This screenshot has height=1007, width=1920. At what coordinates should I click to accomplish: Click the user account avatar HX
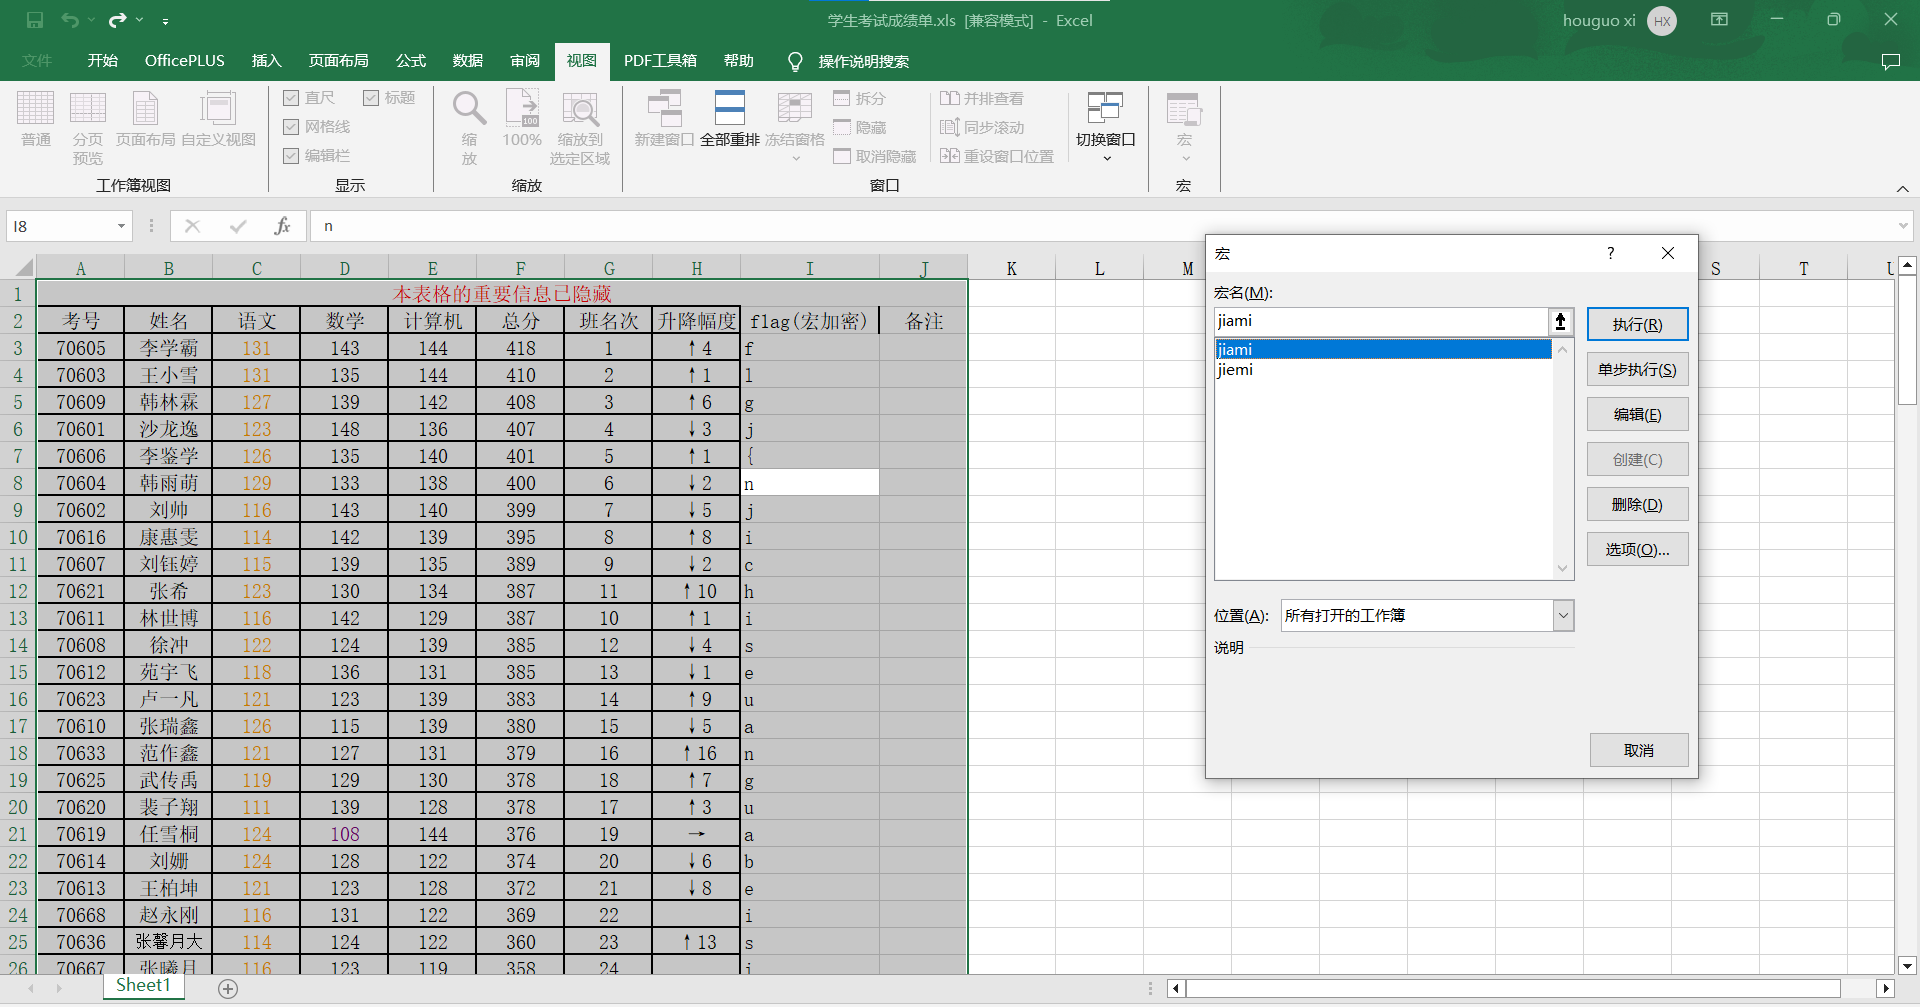(x=1662, y=21)
